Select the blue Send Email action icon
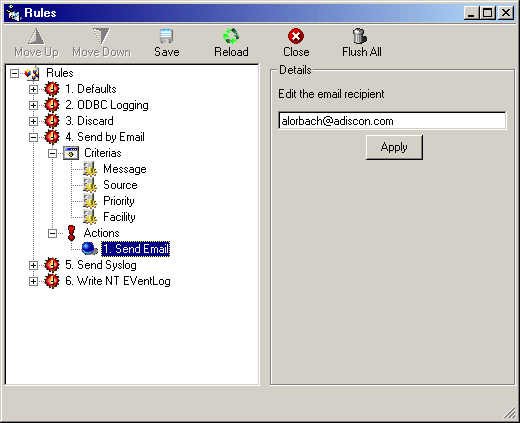Screen dimensions: 520x423 pos(89,249)
